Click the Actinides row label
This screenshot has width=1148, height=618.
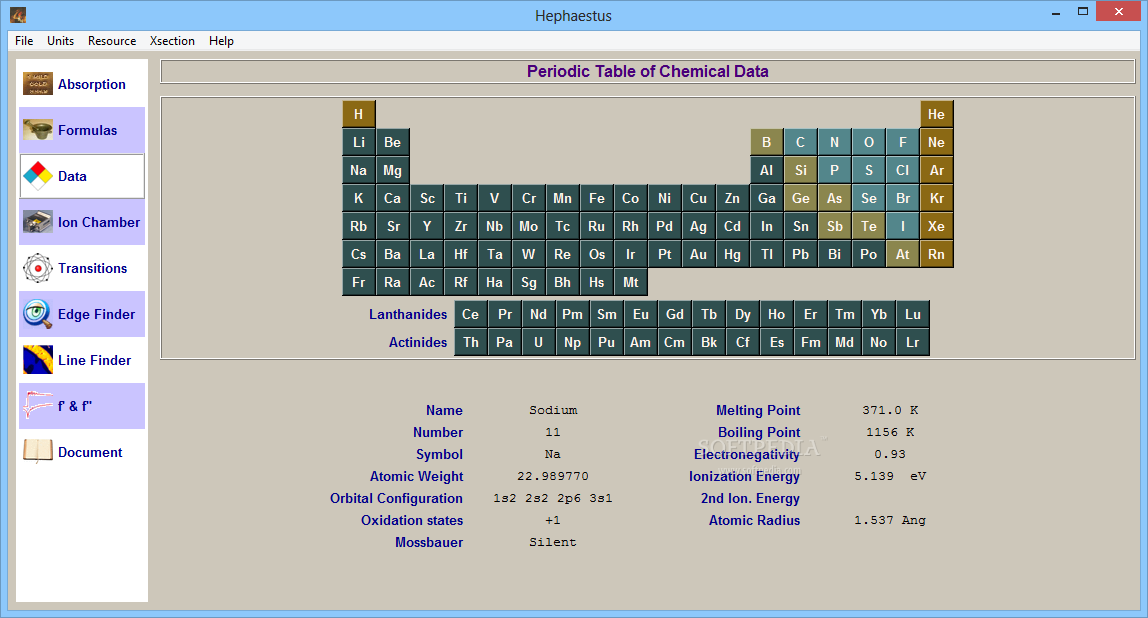click(418, 342)
